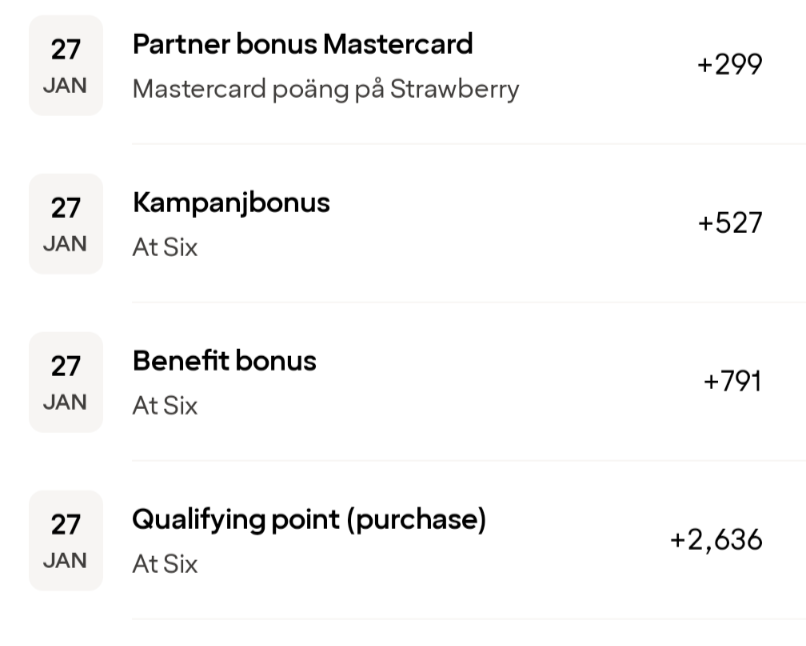Select the Benefit bonus transaction title
Screen dimensions: 806x646
point(224,361)
